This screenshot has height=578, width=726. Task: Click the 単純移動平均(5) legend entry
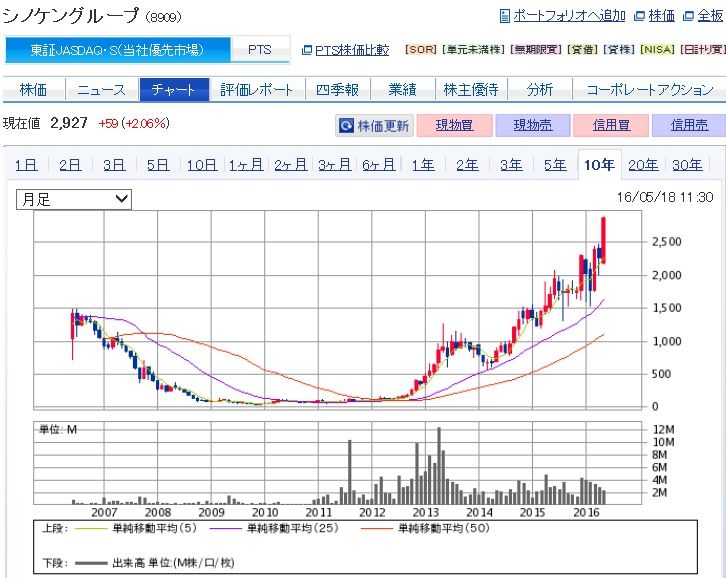[135, 528]
